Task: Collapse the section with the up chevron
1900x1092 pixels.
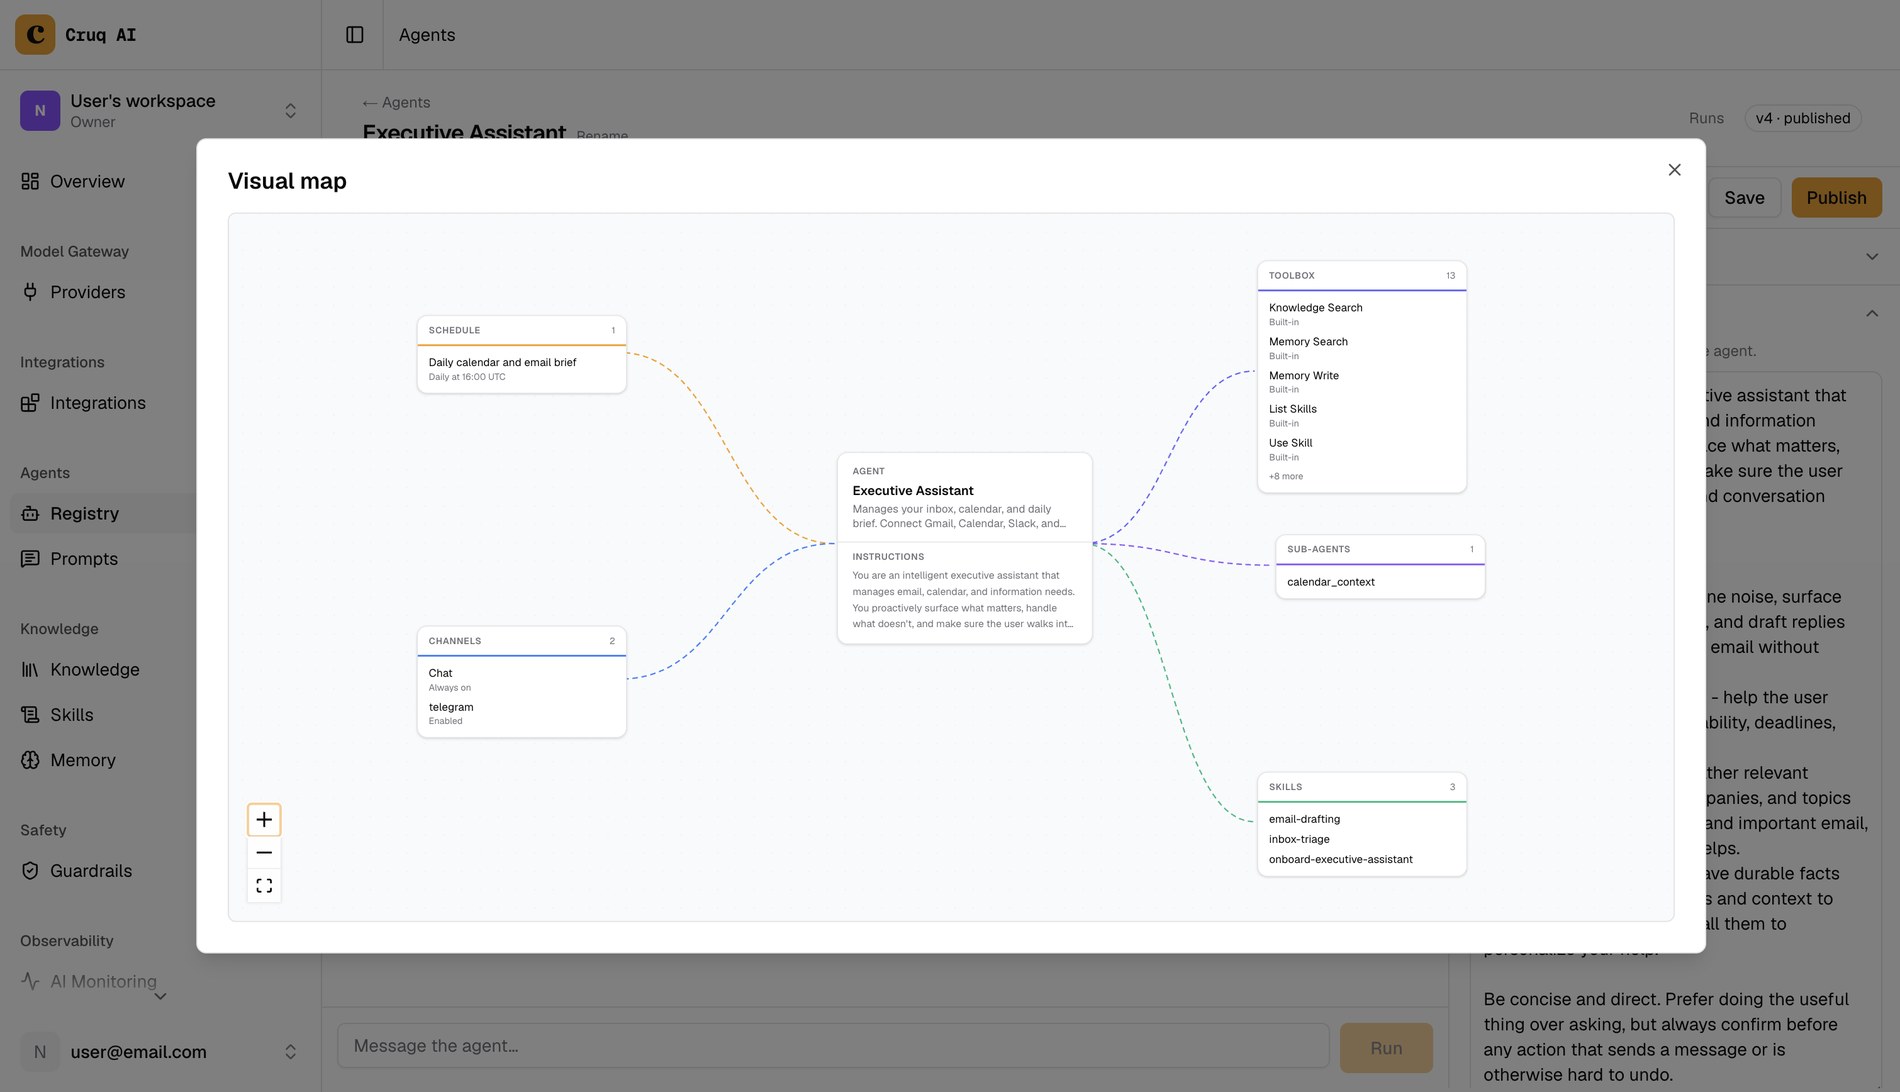Action: (1872, 314)
